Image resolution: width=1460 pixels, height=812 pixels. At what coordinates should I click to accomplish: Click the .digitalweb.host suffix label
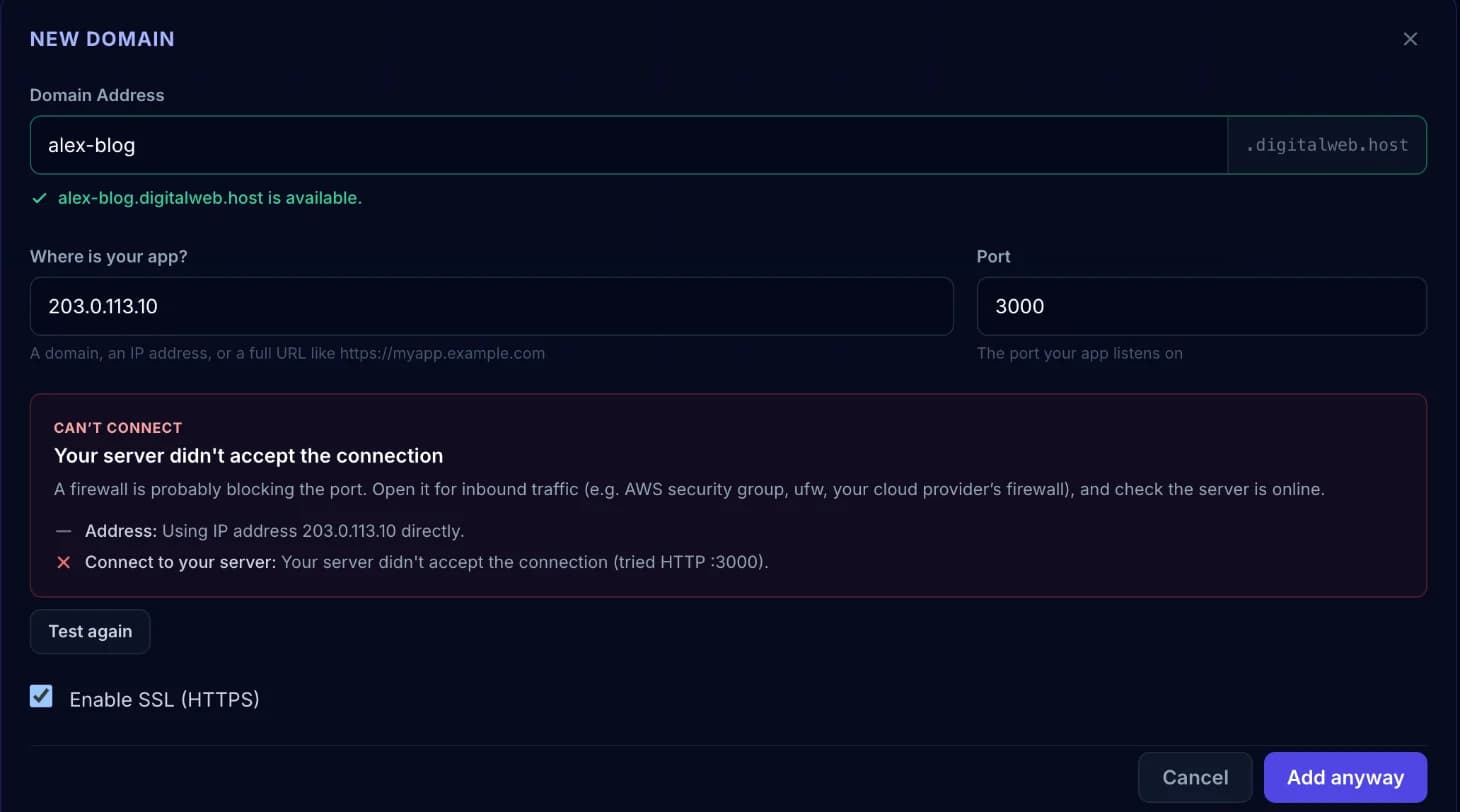1327,145
